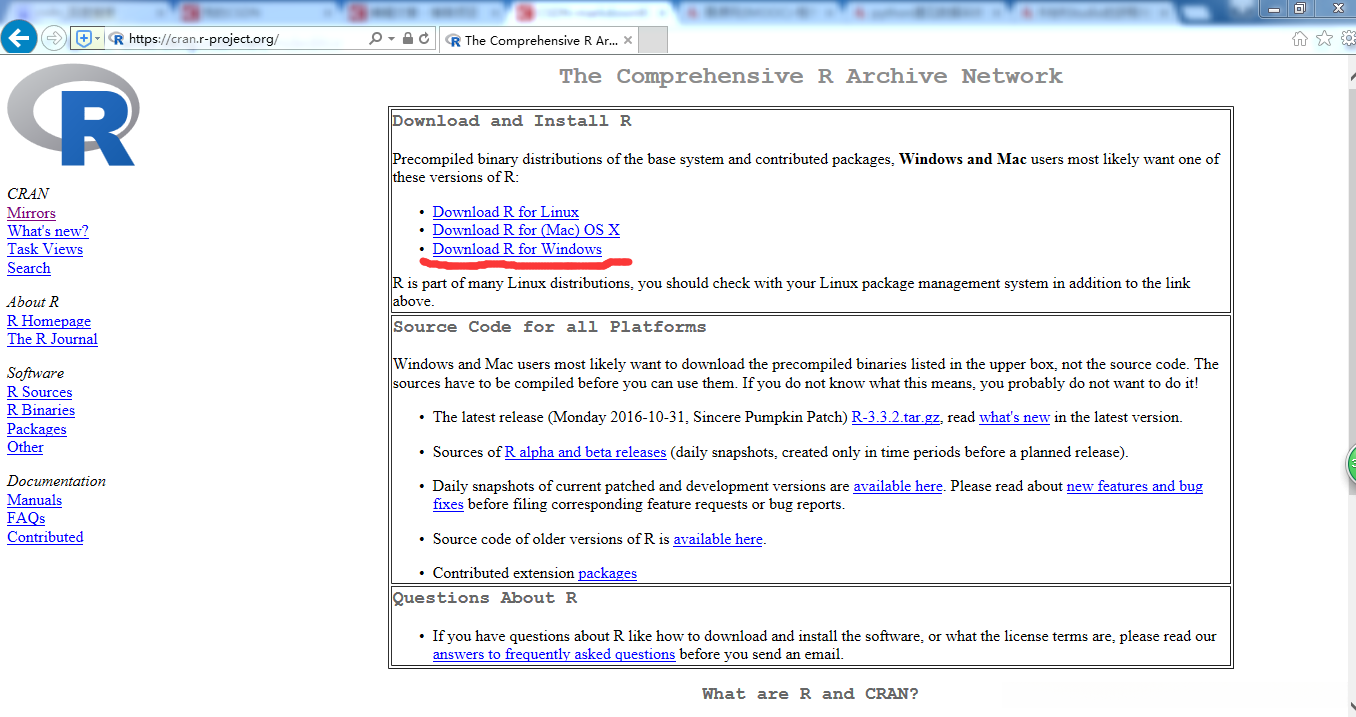Open the Search link in the CRAN section
1356x717 pixels.
29,268
